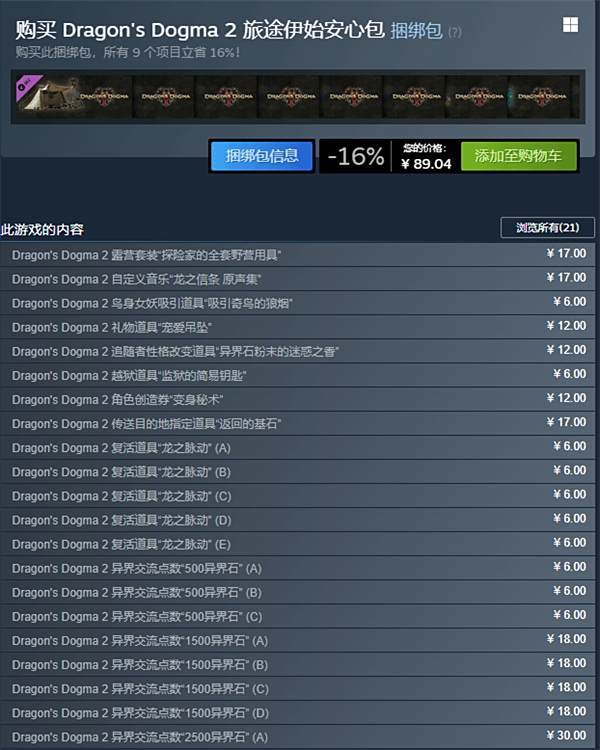Screen dimensions: 600x750
Task: Click the 浏览所有(21) button
Action: pos(547,227)
